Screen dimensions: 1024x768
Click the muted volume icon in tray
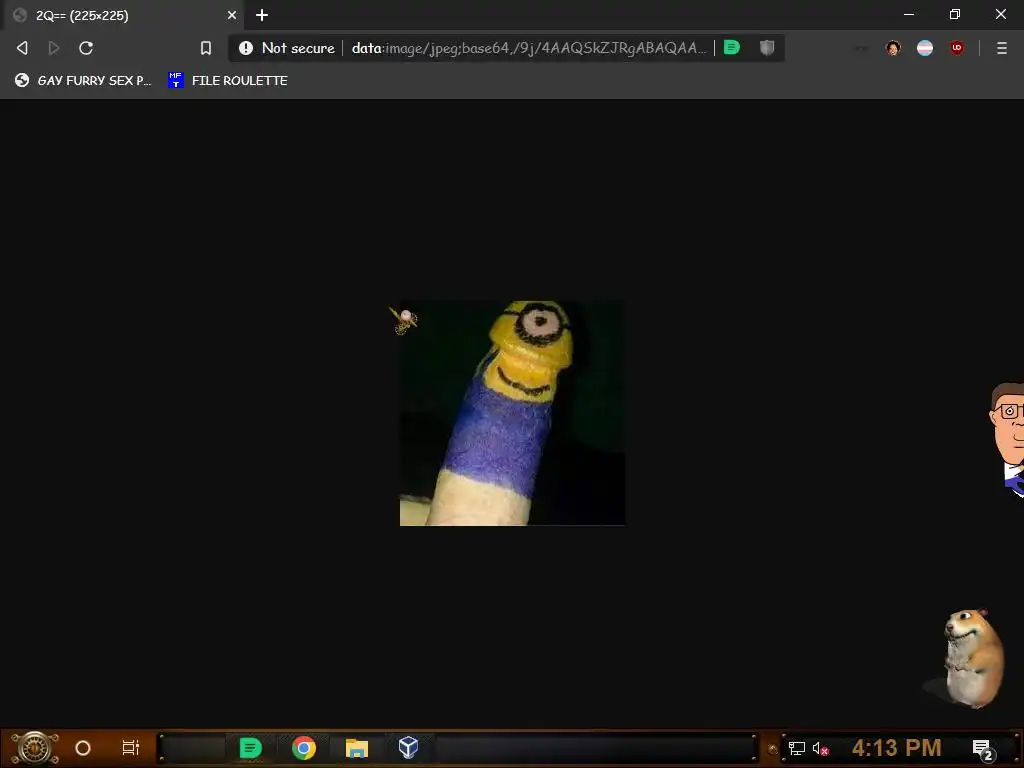820,748
